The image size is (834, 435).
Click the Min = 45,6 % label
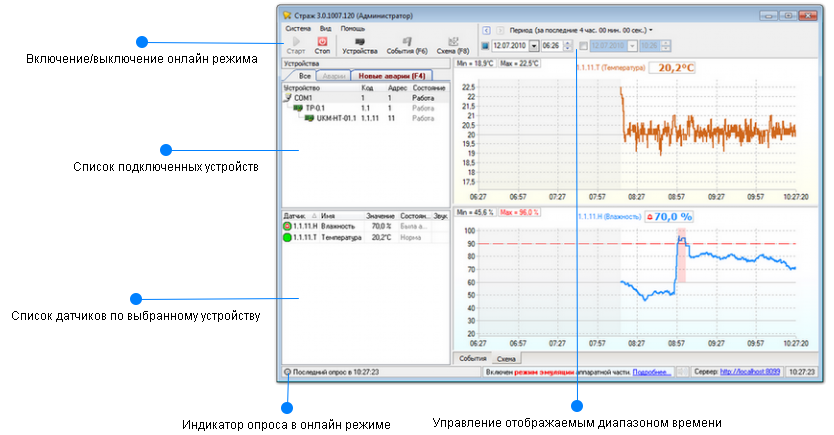point(475,212)
